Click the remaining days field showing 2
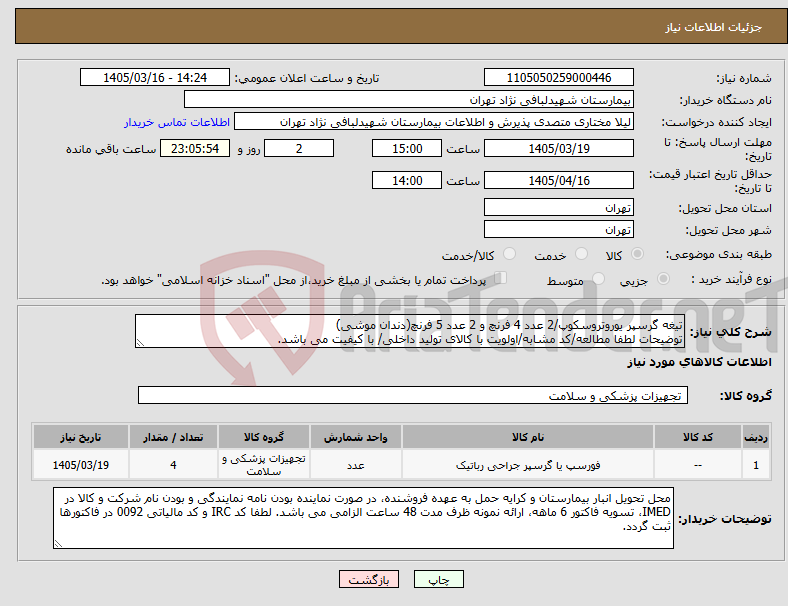 coord(299,148)
